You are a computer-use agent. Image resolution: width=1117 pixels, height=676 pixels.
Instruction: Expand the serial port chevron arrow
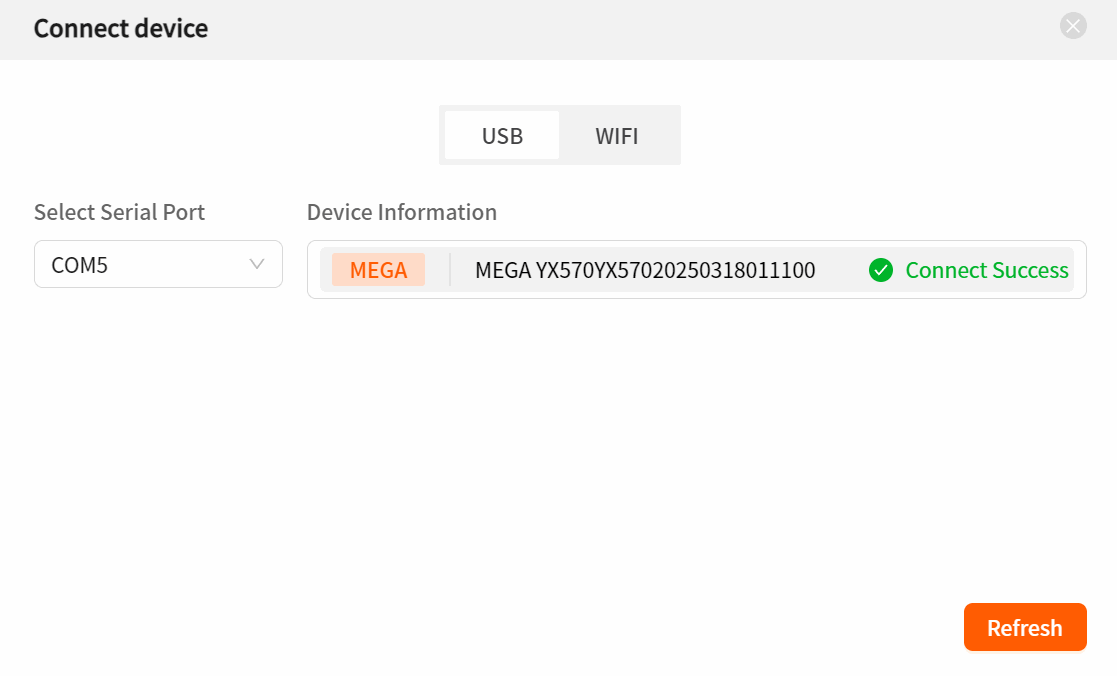(257, 264)
